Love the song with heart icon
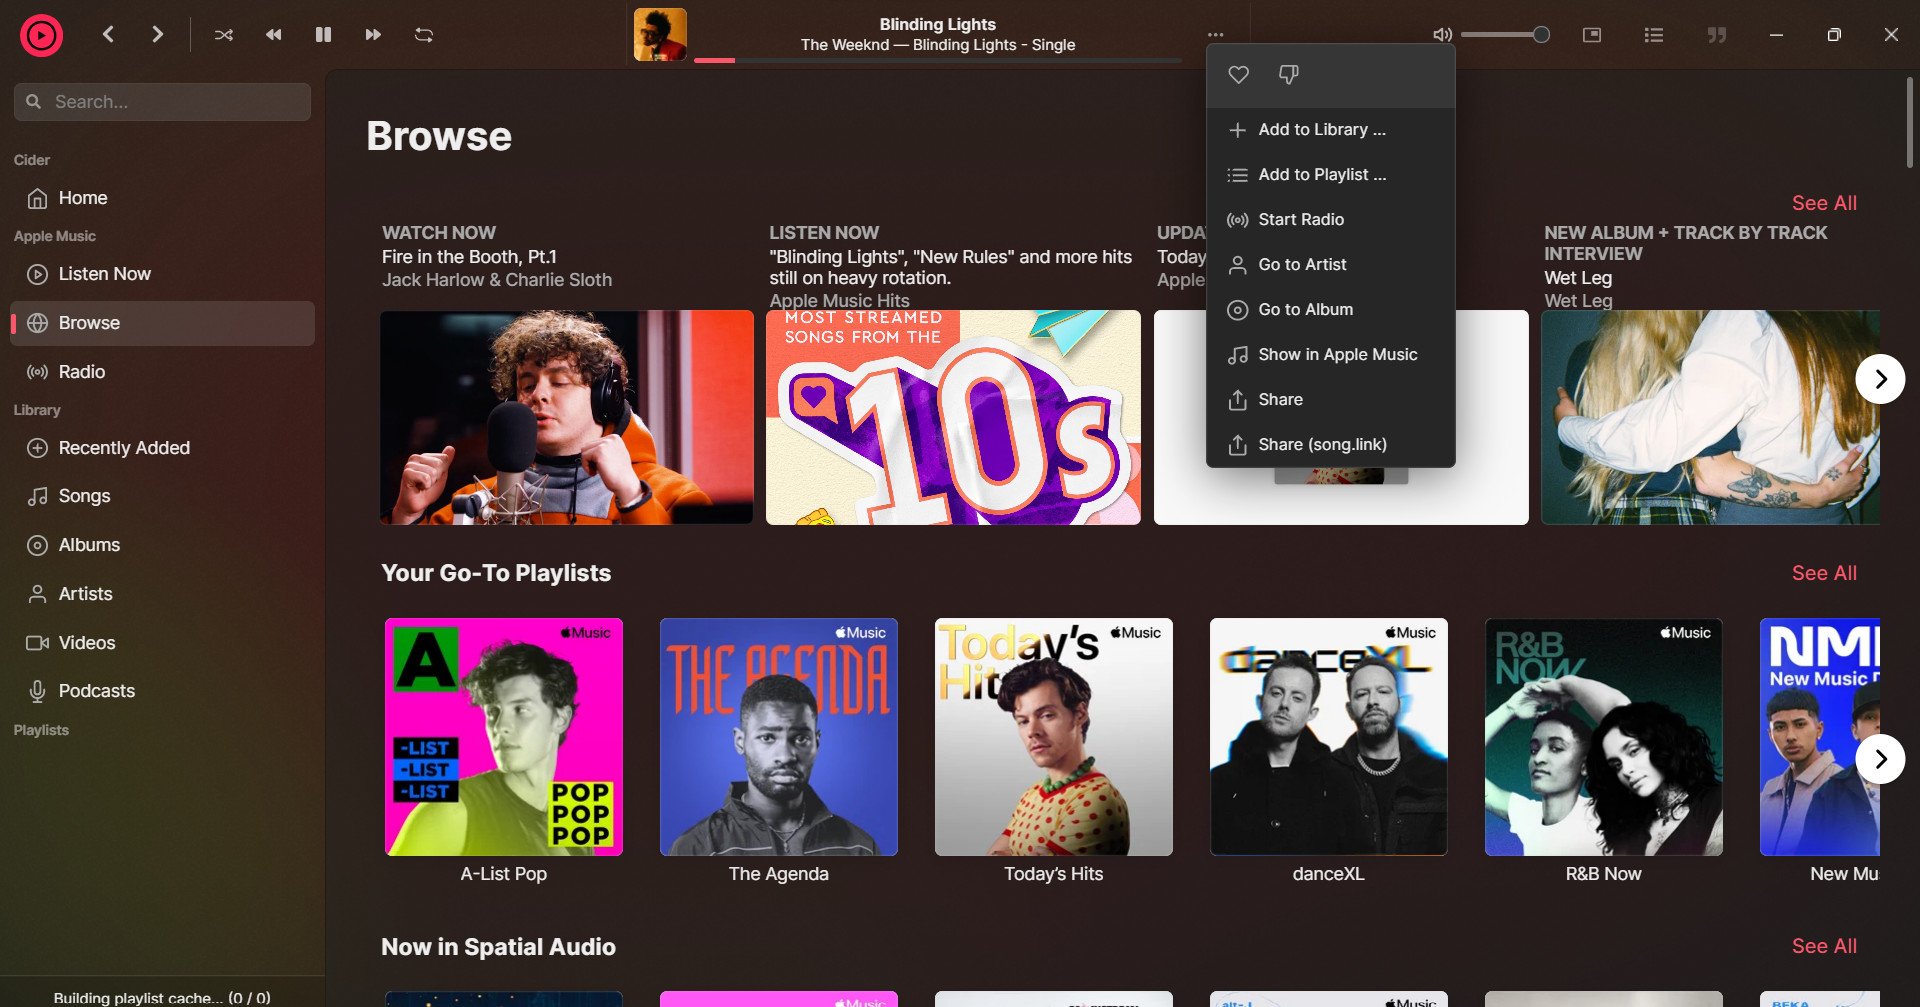The width and height of the screenshot is (1920, 1007). 1238,75
